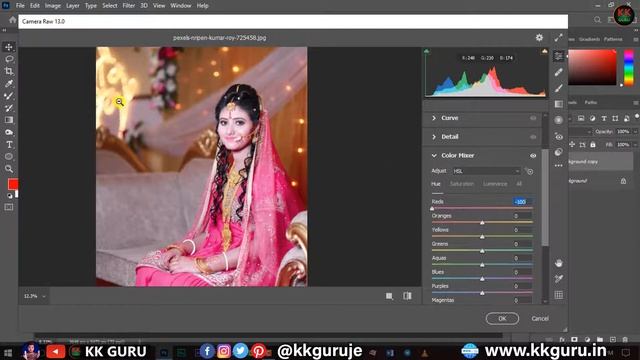The width and height of the screenshot is (640, 360).
Task: Open Camera Raw settings gear
Action: [x=539, y=38]
